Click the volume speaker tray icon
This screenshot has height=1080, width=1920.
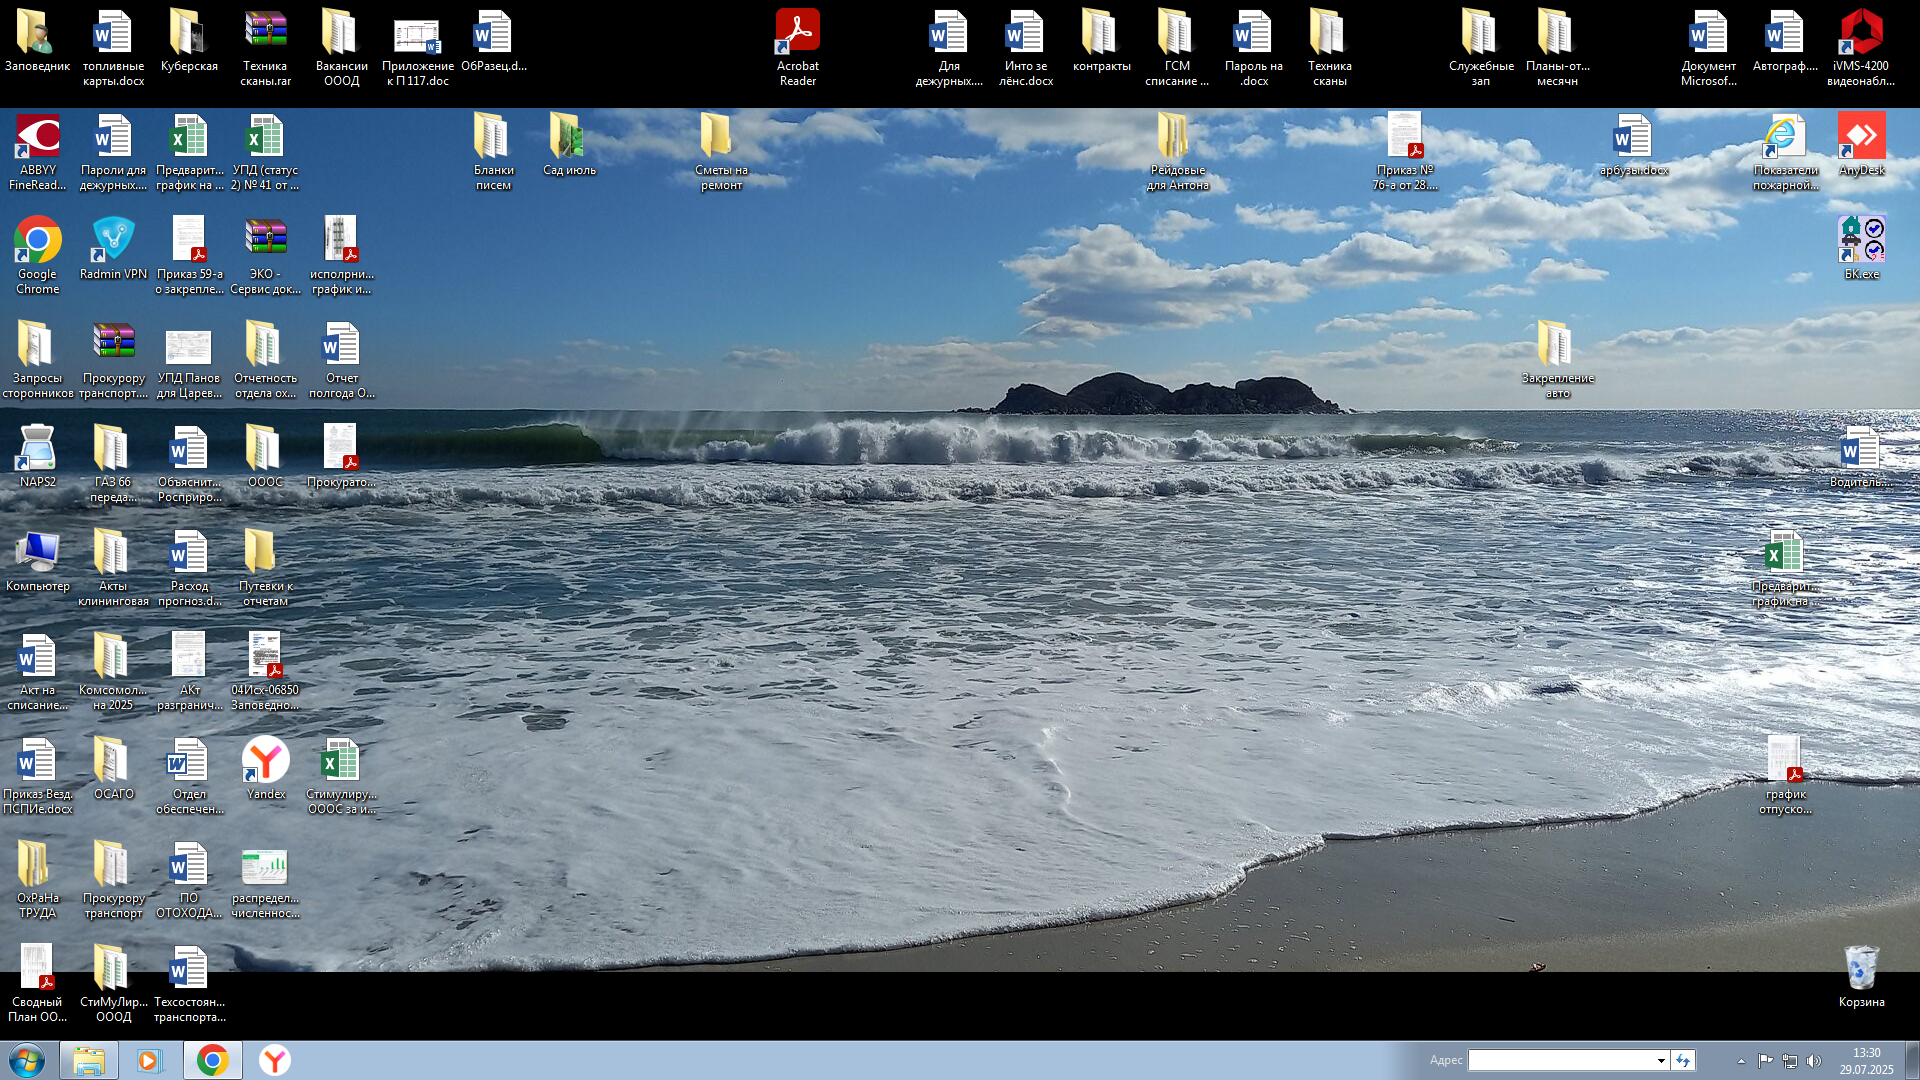tap(1814, 1061)
